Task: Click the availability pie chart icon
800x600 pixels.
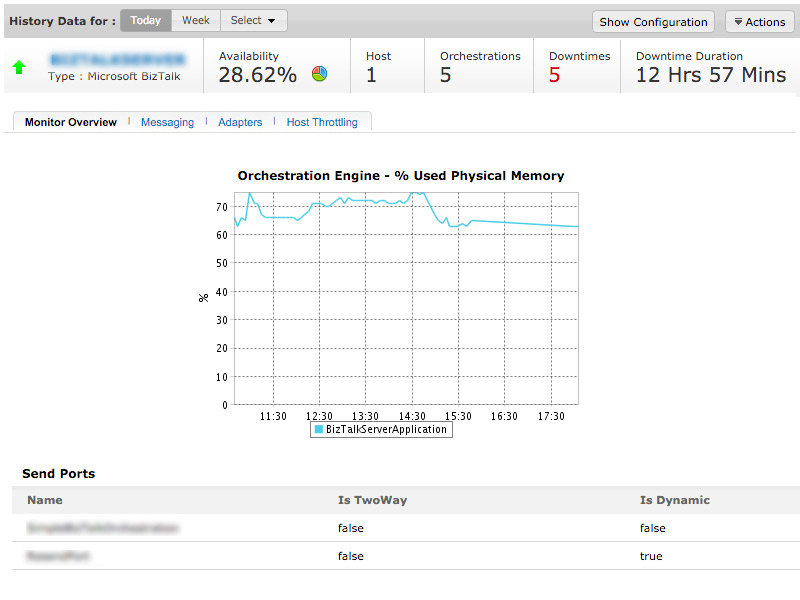Action: click(x=319, y=74)
